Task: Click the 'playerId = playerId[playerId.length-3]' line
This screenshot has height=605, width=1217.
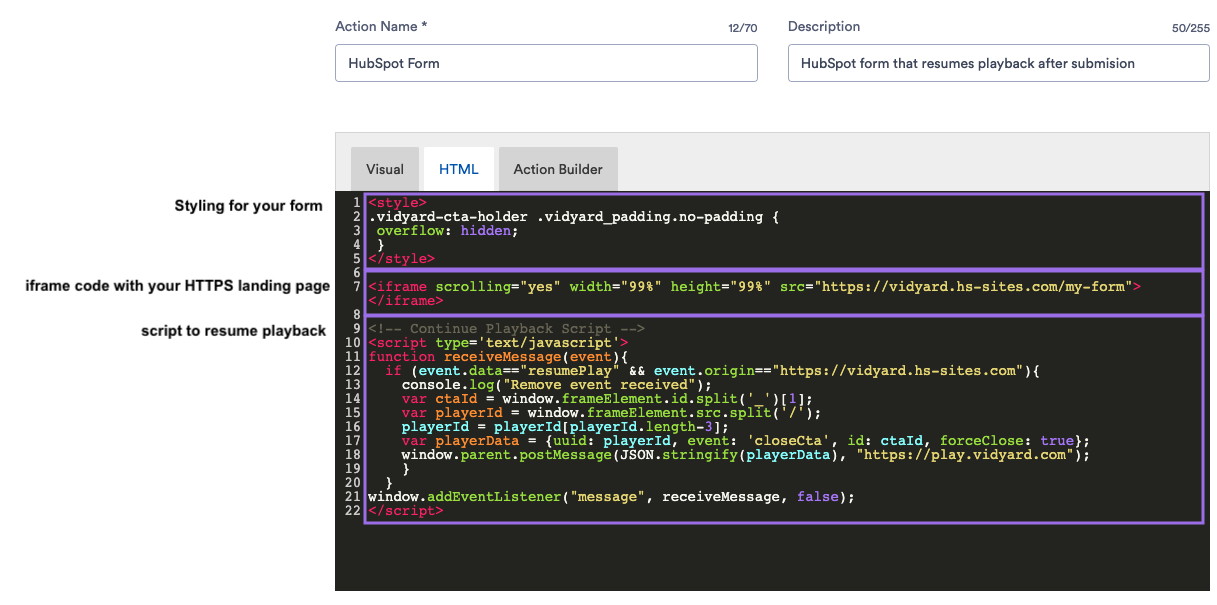Action: tap(565, 427)
